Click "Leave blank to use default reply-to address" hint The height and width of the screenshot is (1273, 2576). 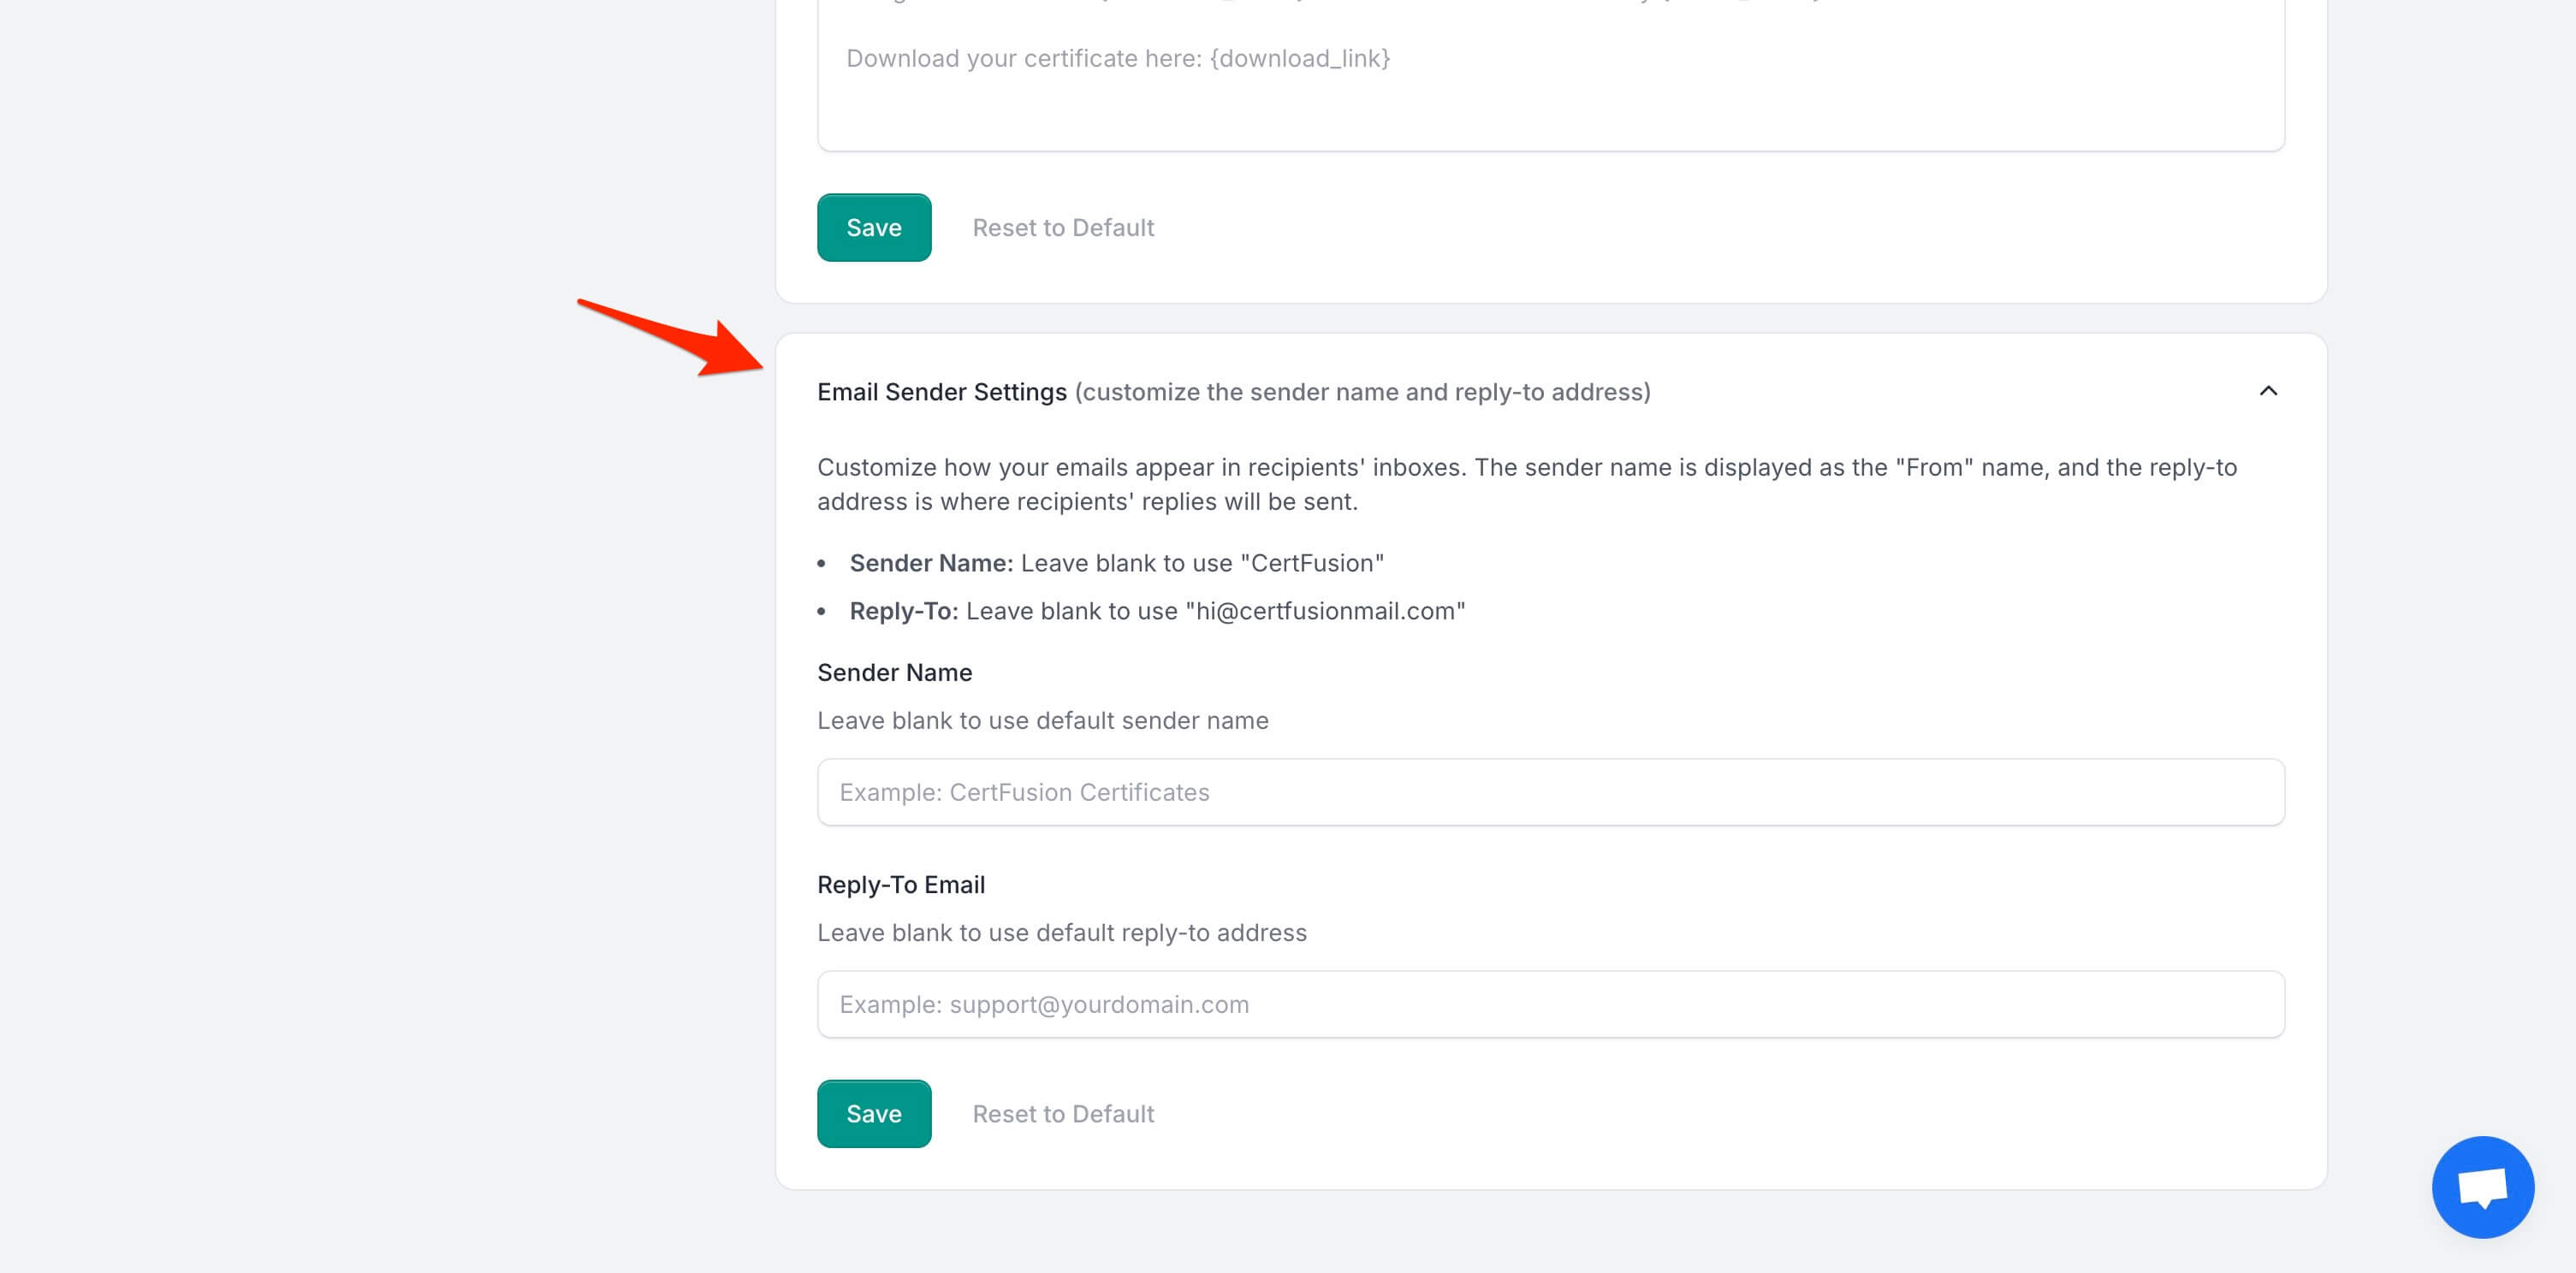[x=1061, y=933]
